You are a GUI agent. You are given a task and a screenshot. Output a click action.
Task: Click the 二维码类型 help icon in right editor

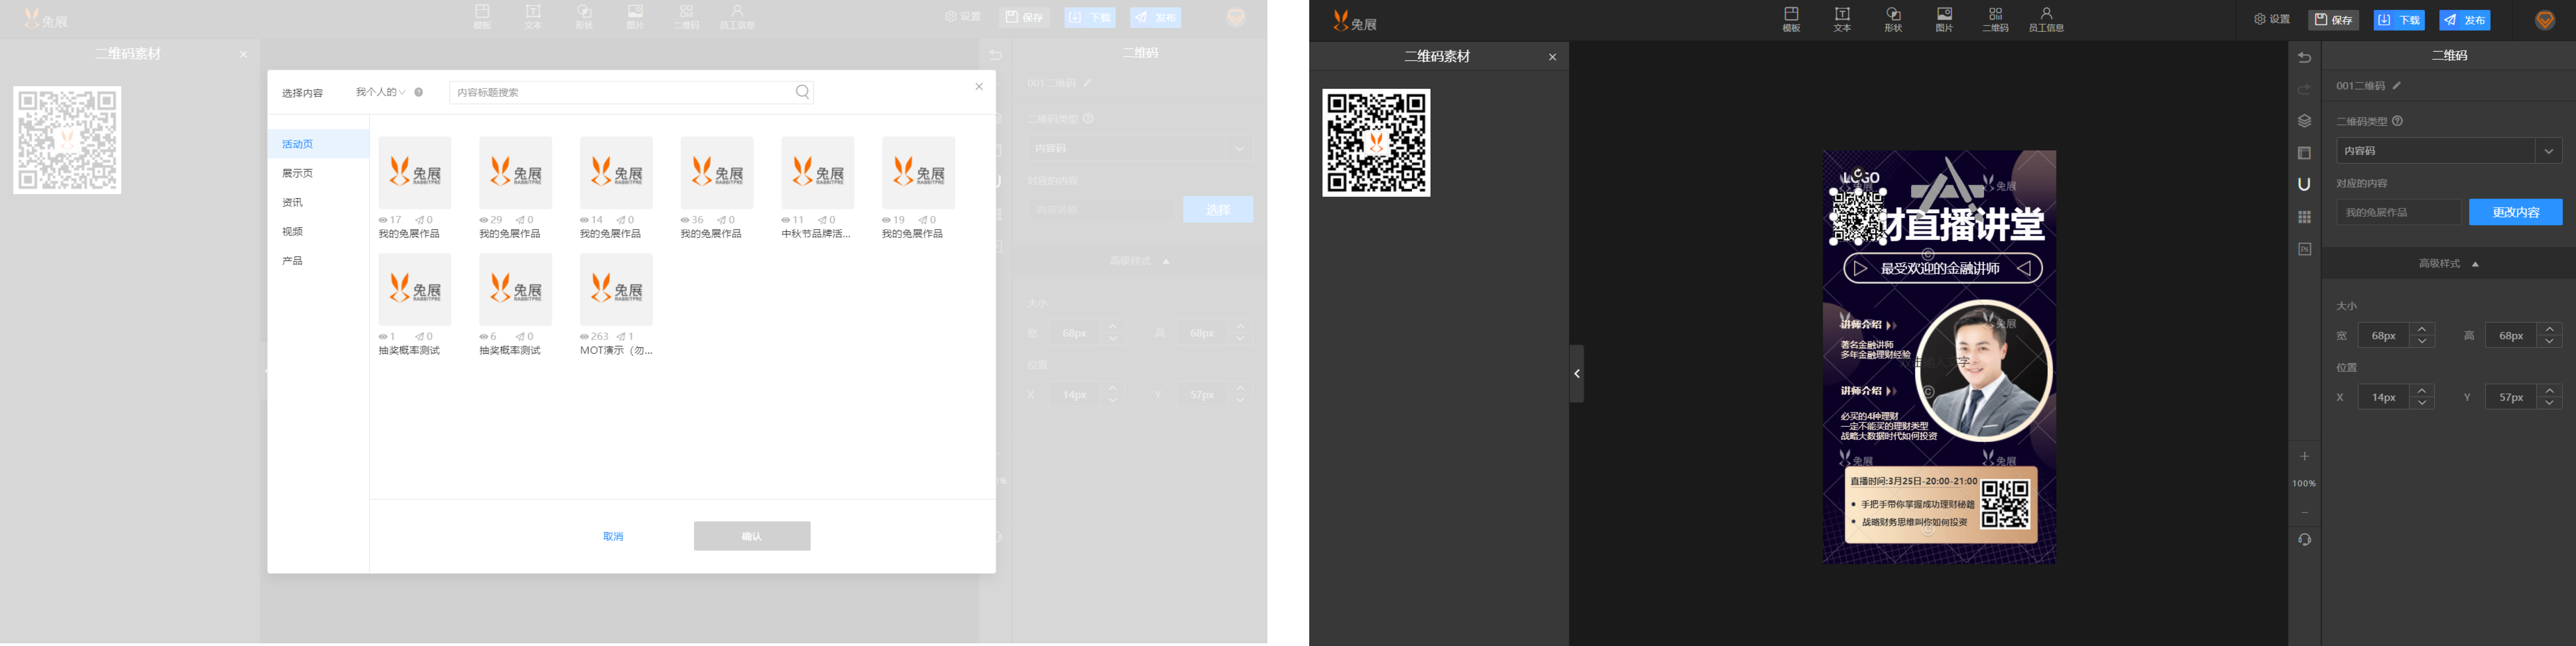[2397, 121]
